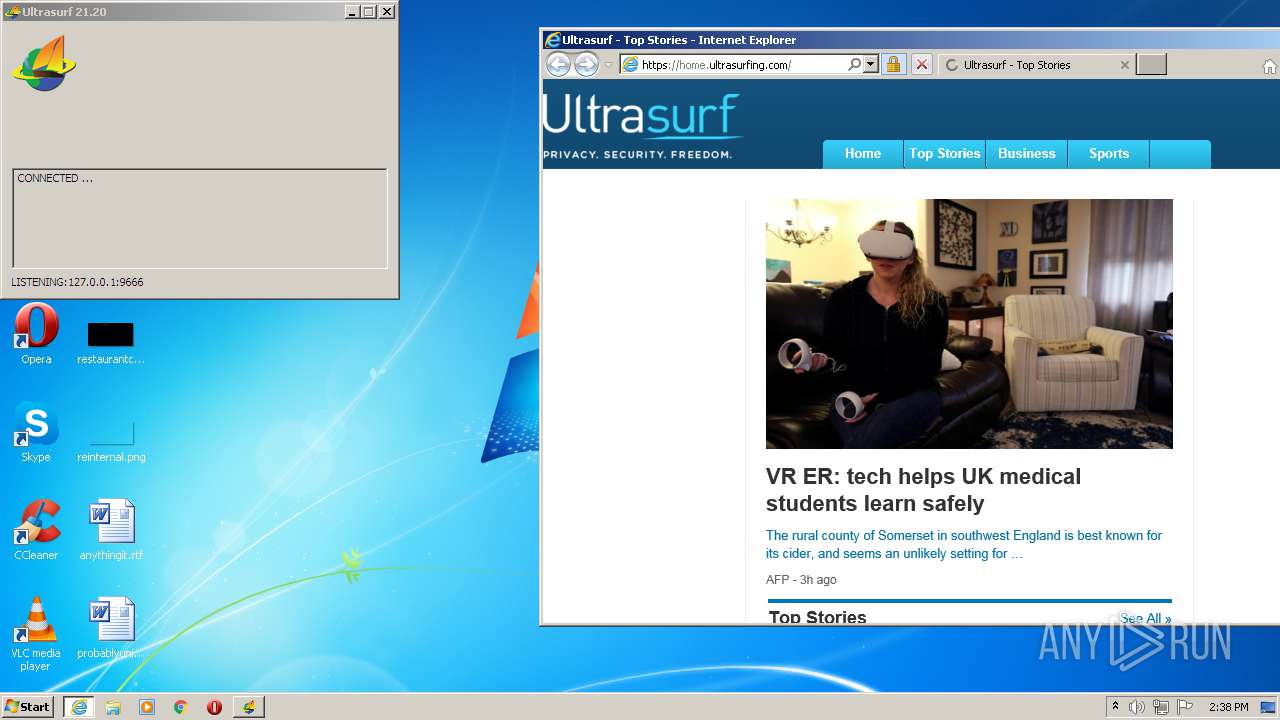Click the security lock icon
Viewport: 1280px width, 720px height.
point(893,64)
